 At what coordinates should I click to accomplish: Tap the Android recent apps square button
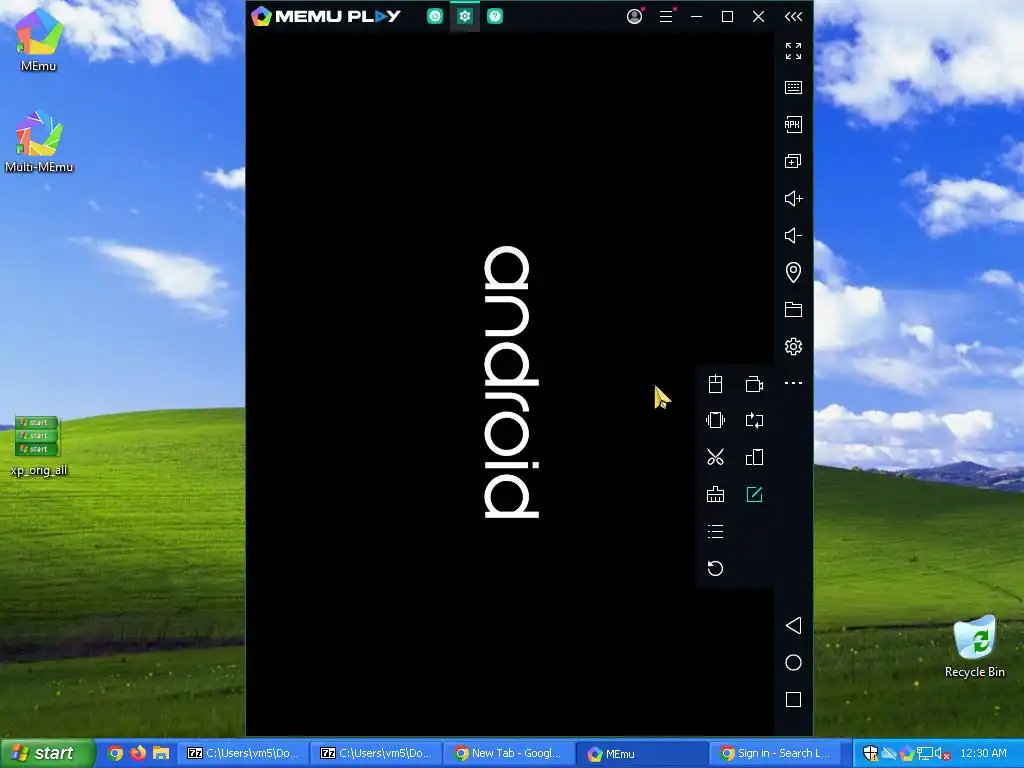793,699
